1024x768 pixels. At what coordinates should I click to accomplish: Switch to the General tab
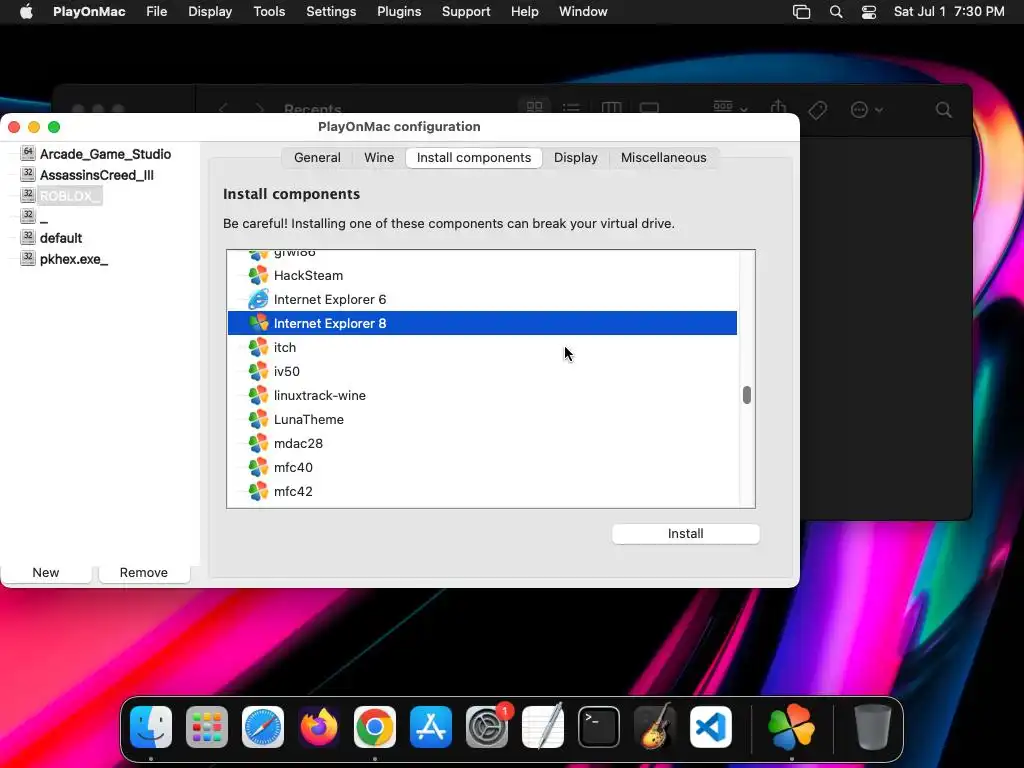[x=317, y=157]
